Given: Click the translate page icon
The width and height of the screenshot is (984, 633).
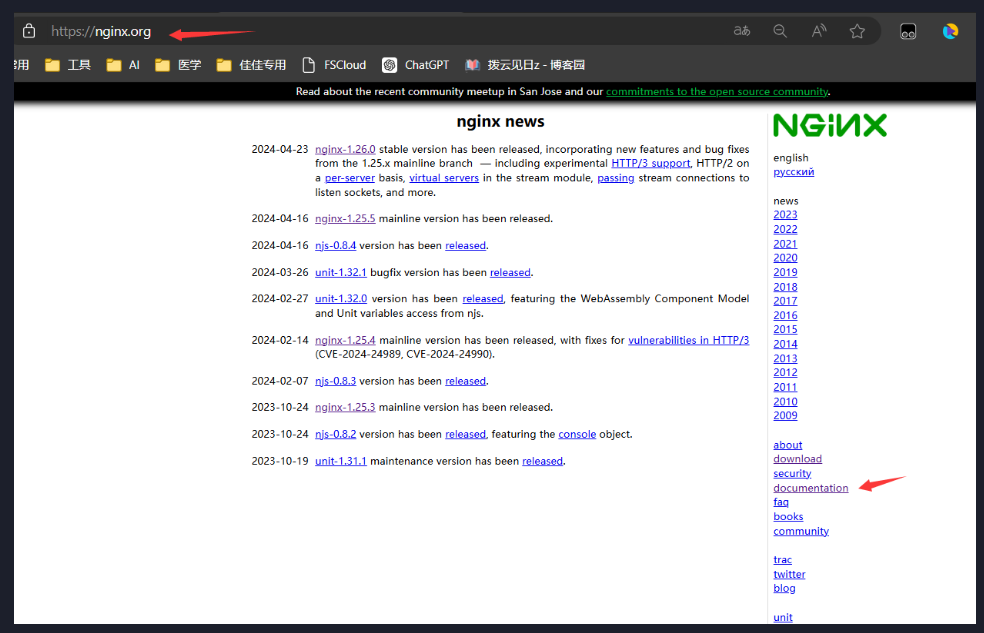Looking at the screenshot, I should [x=742, y=31].
